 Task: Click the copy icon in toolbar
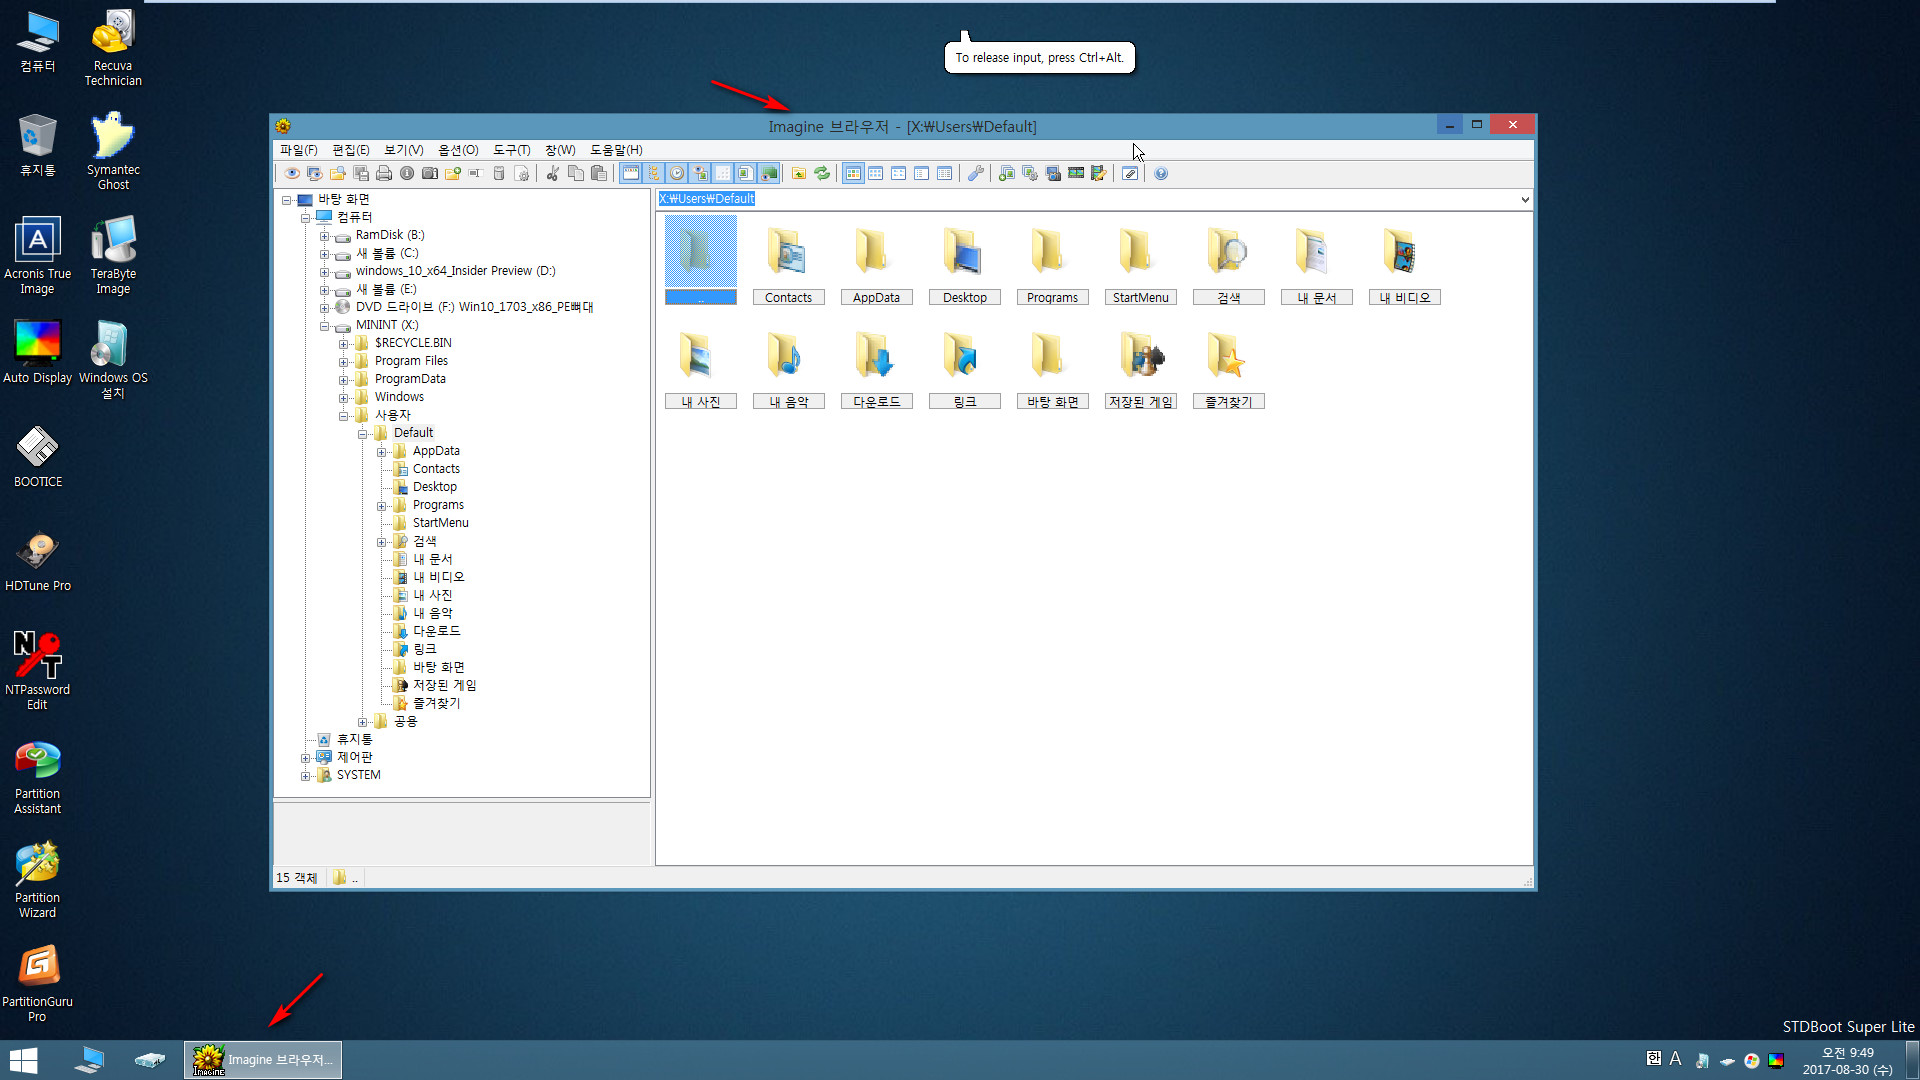pos(576,173)
